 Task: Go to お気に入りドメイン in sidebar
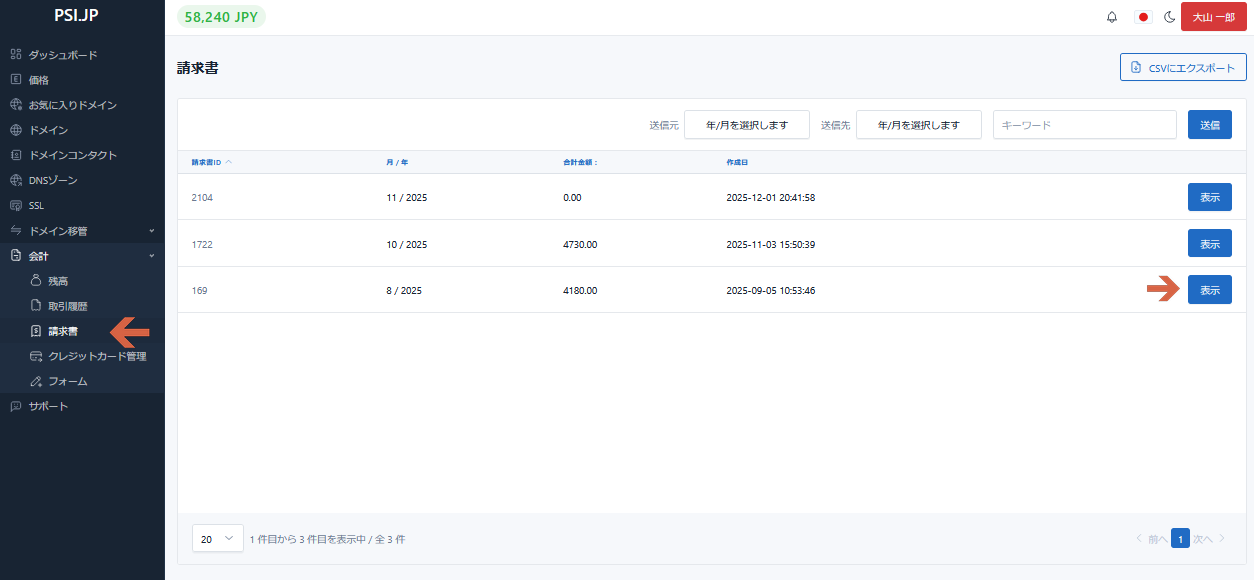pos(72,105)
